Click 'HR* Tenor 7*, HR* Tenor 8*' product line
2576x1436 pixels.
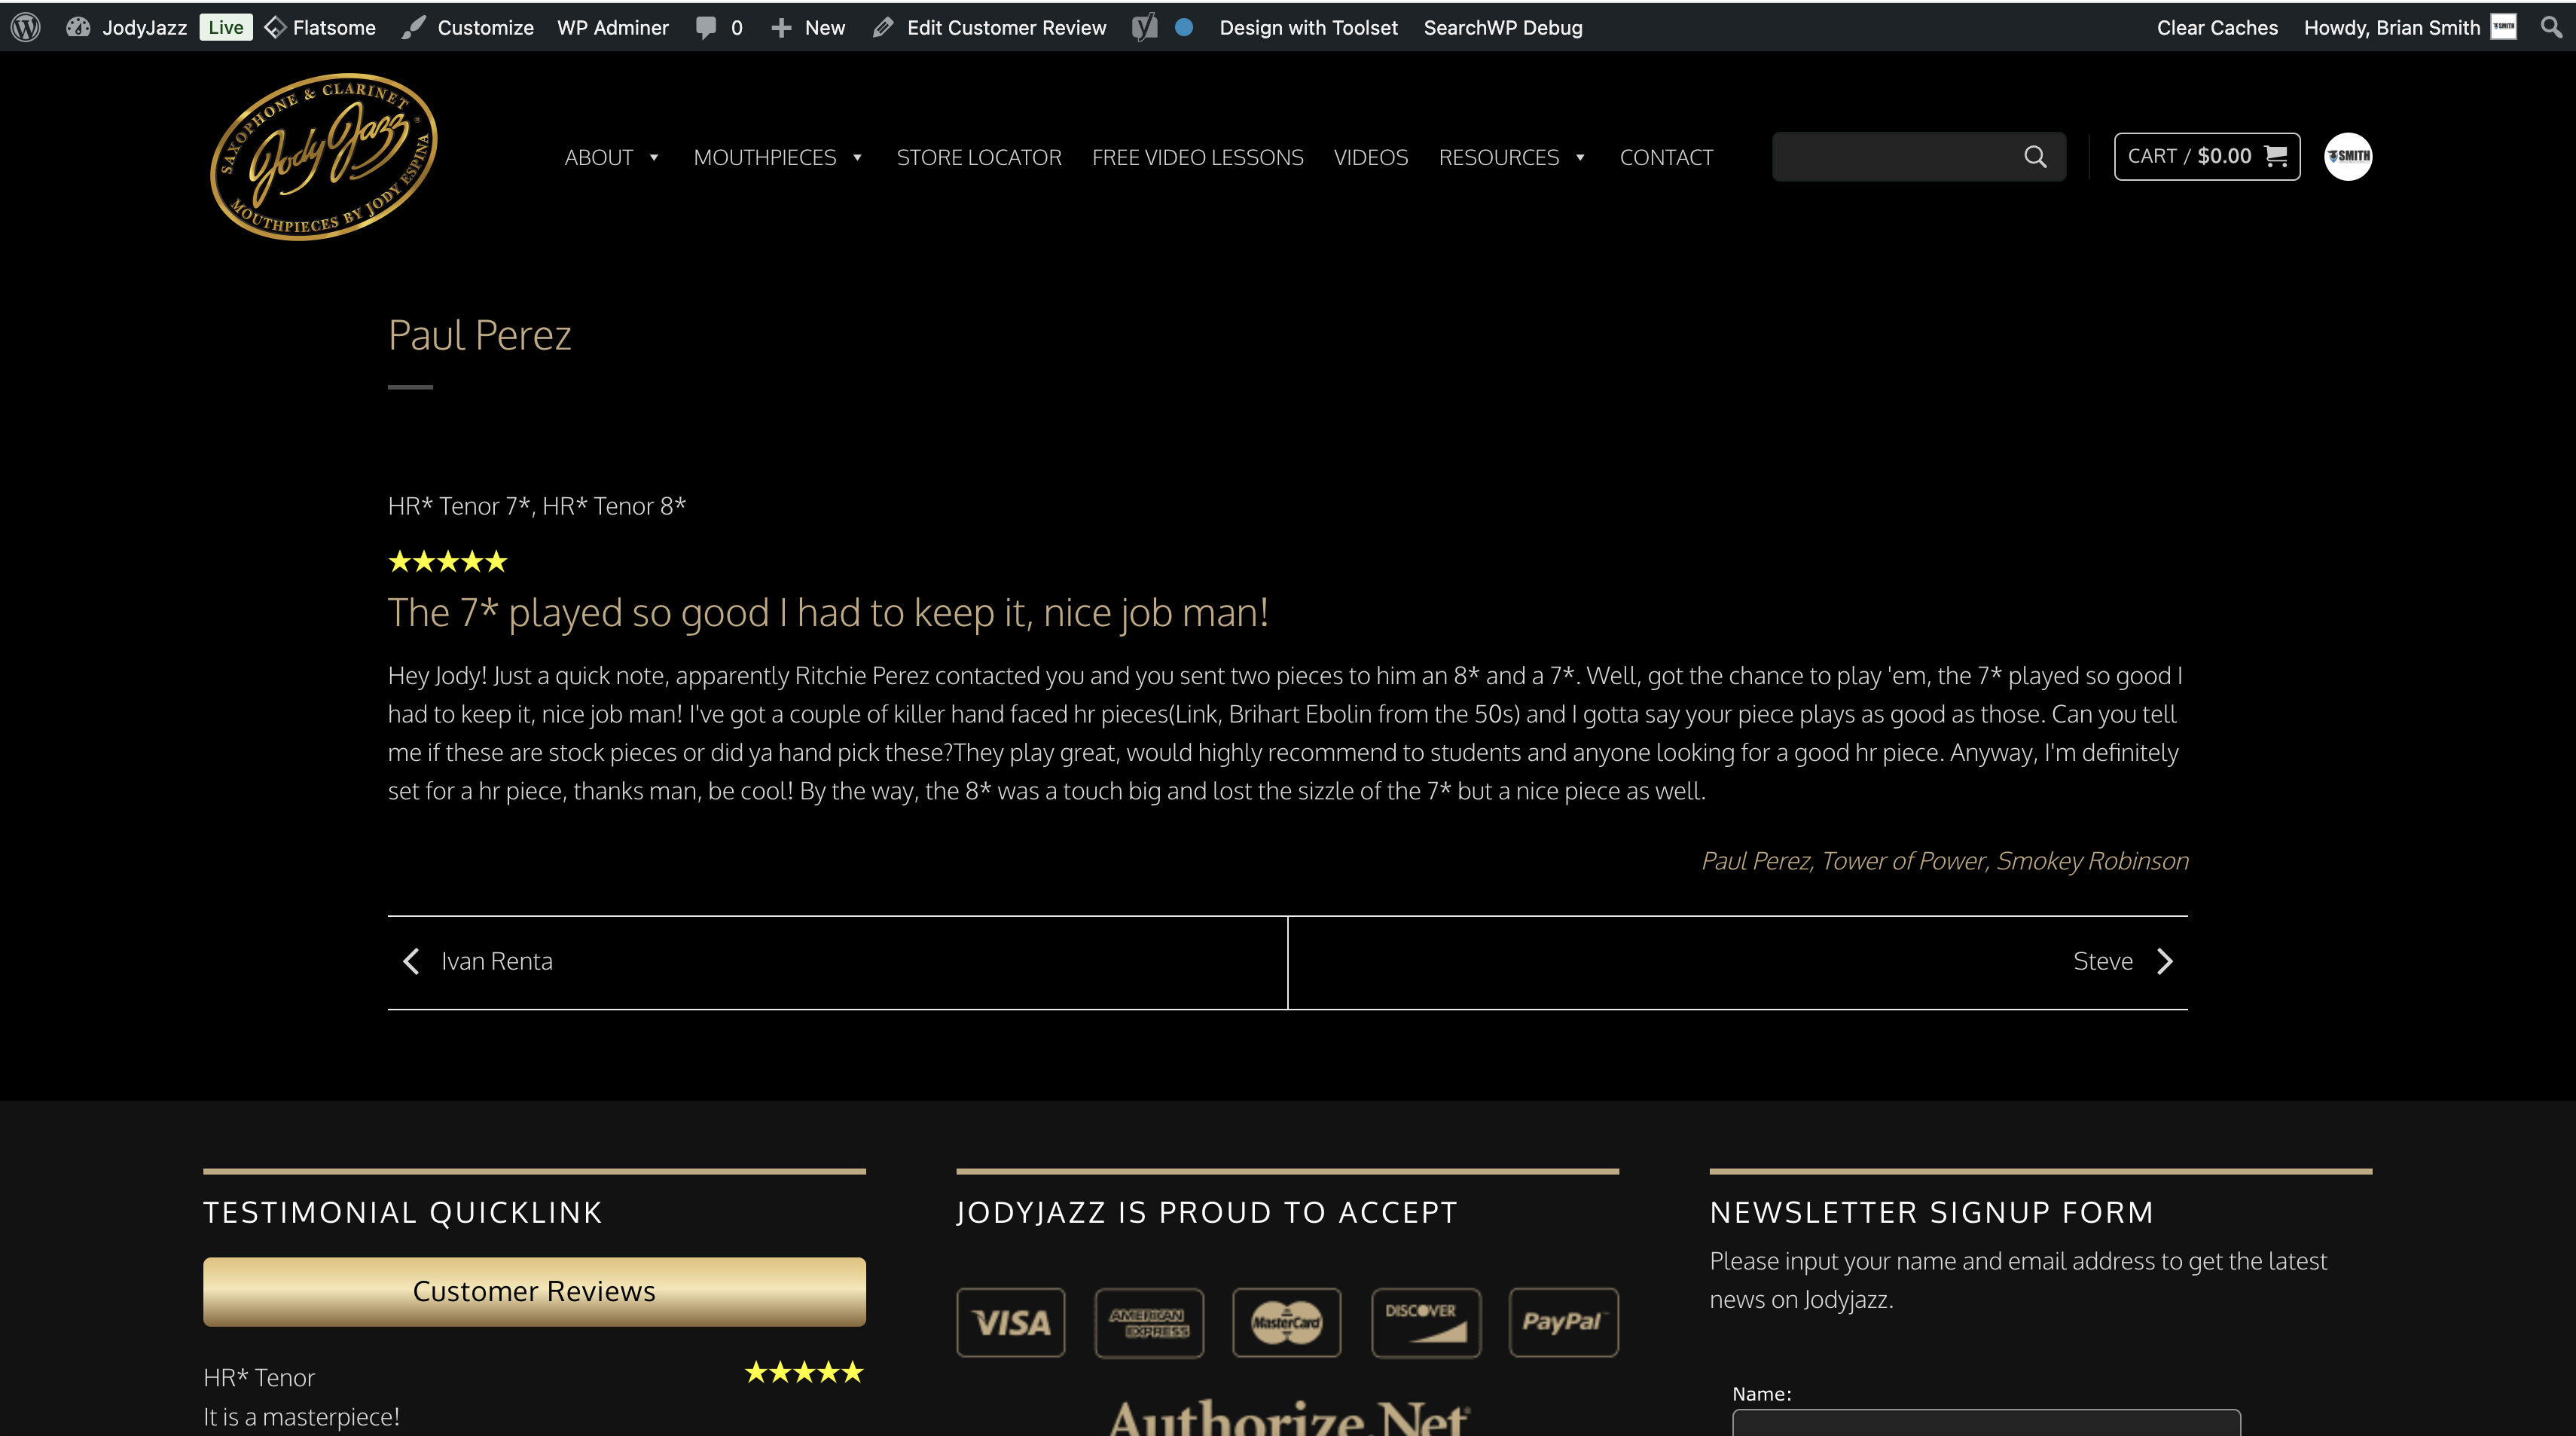537,506
